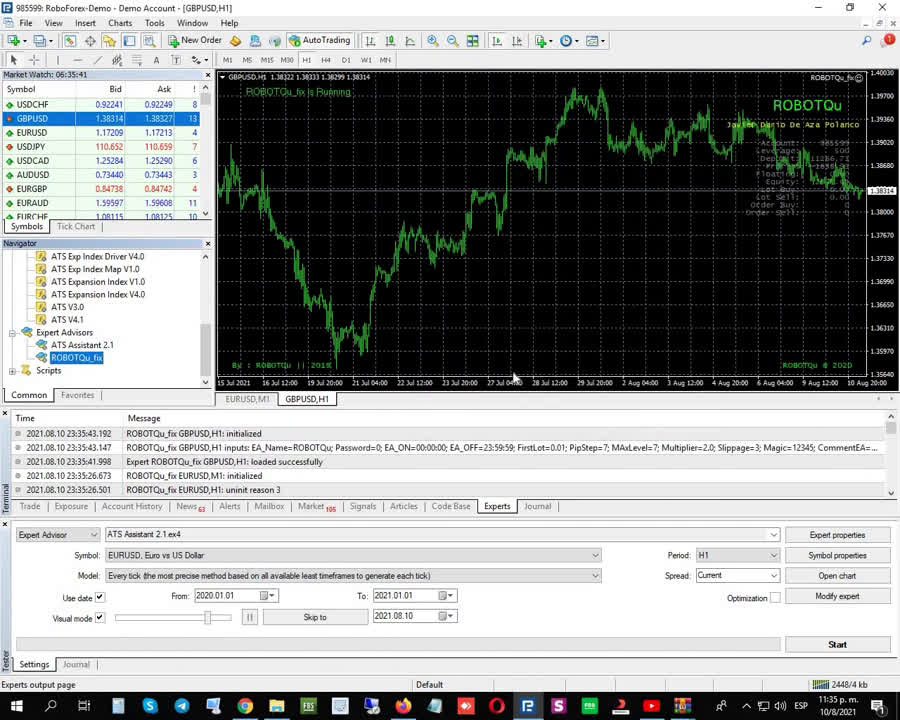
Task: Toggle the Use date checkbox
Action: tap(100, 597)
